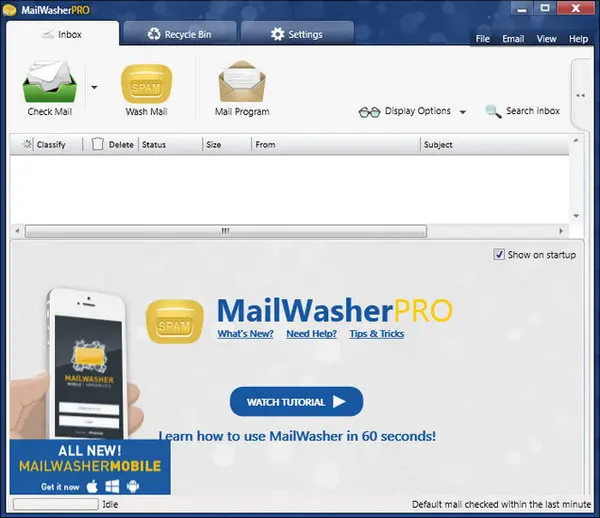
Task: Click the Classify sparkle icon in header
Action: (x=27, y=144)
